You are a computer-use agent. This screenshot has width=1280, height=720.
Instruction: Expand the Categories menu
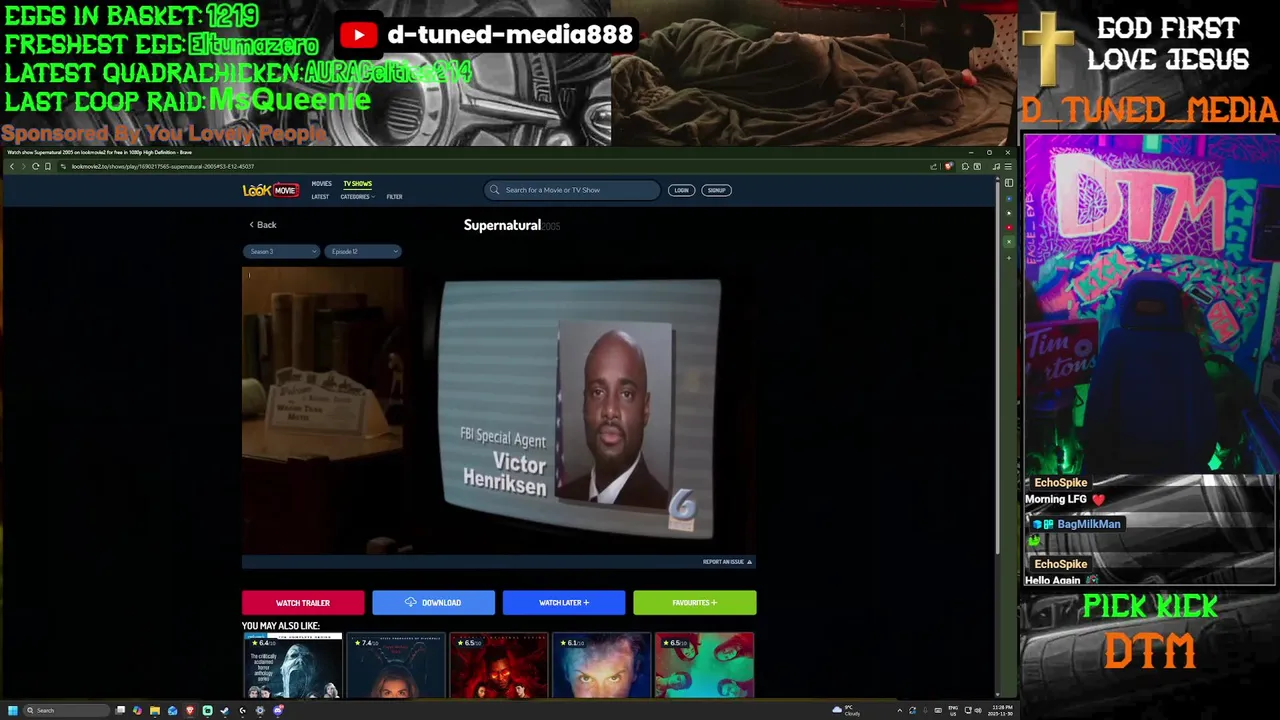357,197
